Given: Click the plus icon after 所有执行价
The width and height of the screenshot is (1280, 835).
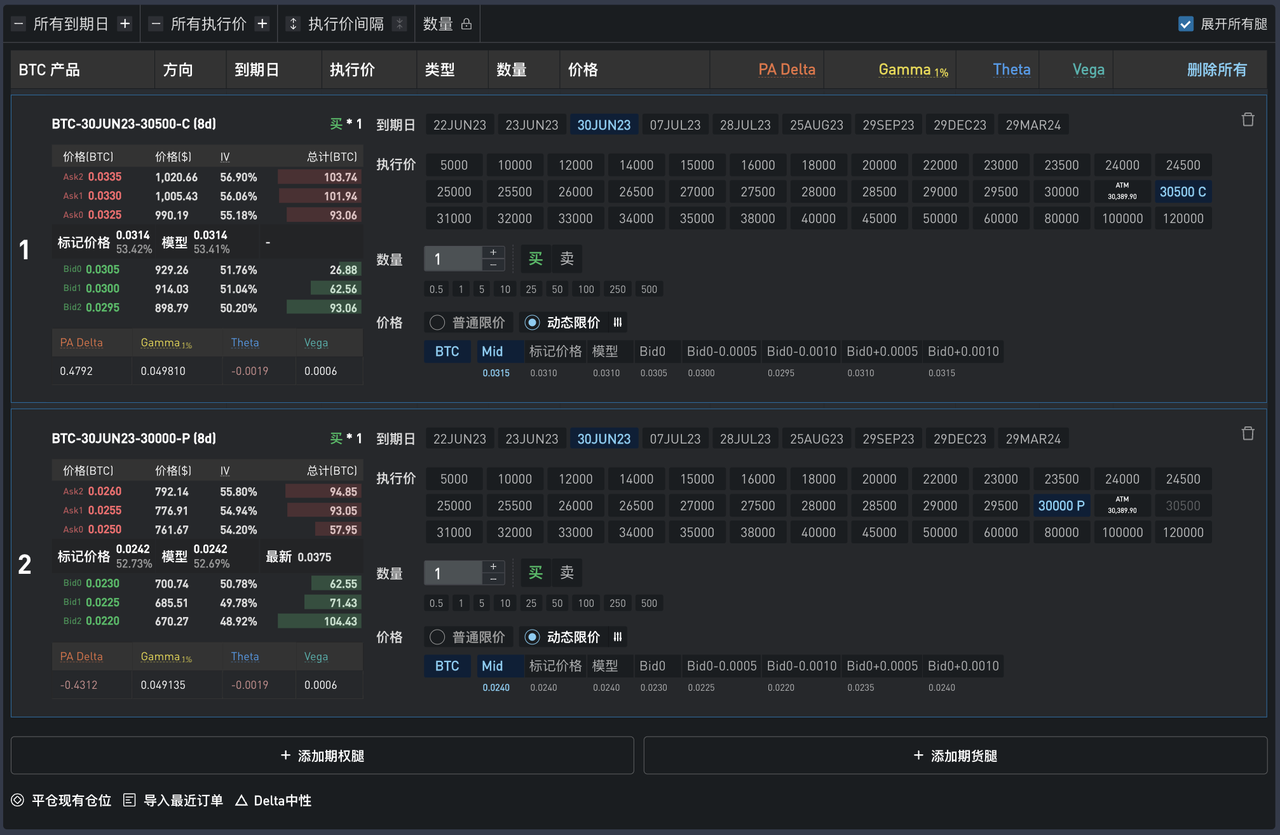Looking at the screenshot, I should (x=262, y=24).
